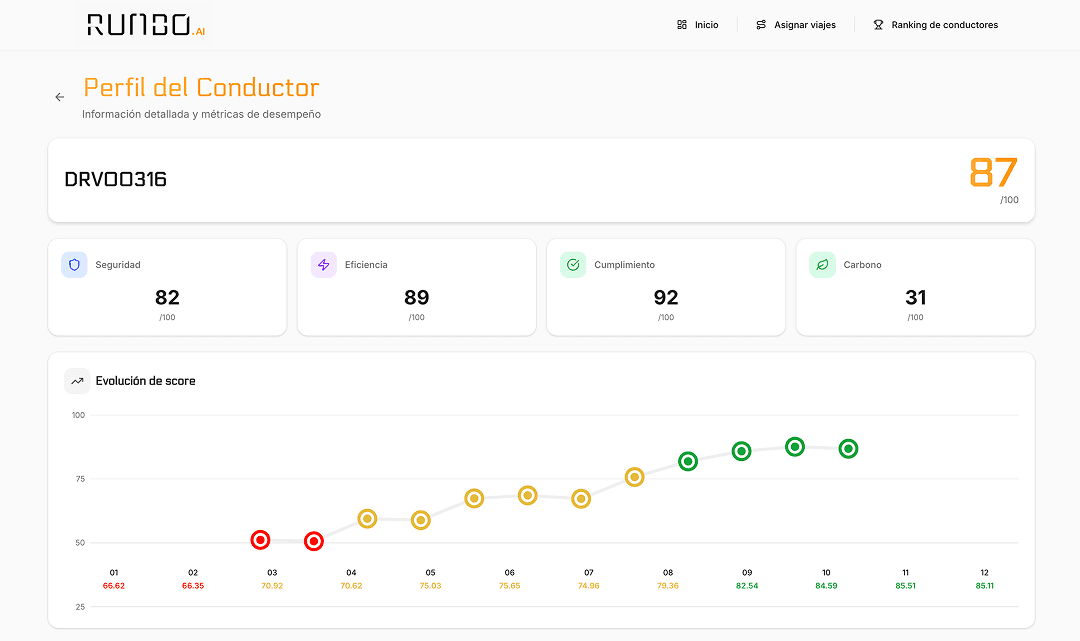Click the Carbono score 31
1080x641 pixels.
(x=915, y=297)
